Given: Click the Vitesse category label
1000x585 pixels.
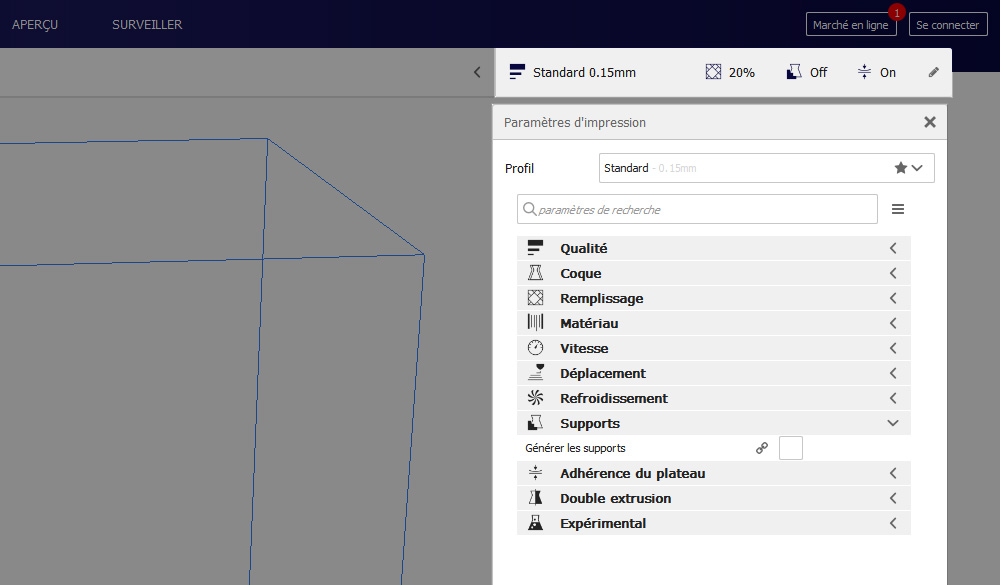Looking at the screenshot, I should (x=584, y=348).
